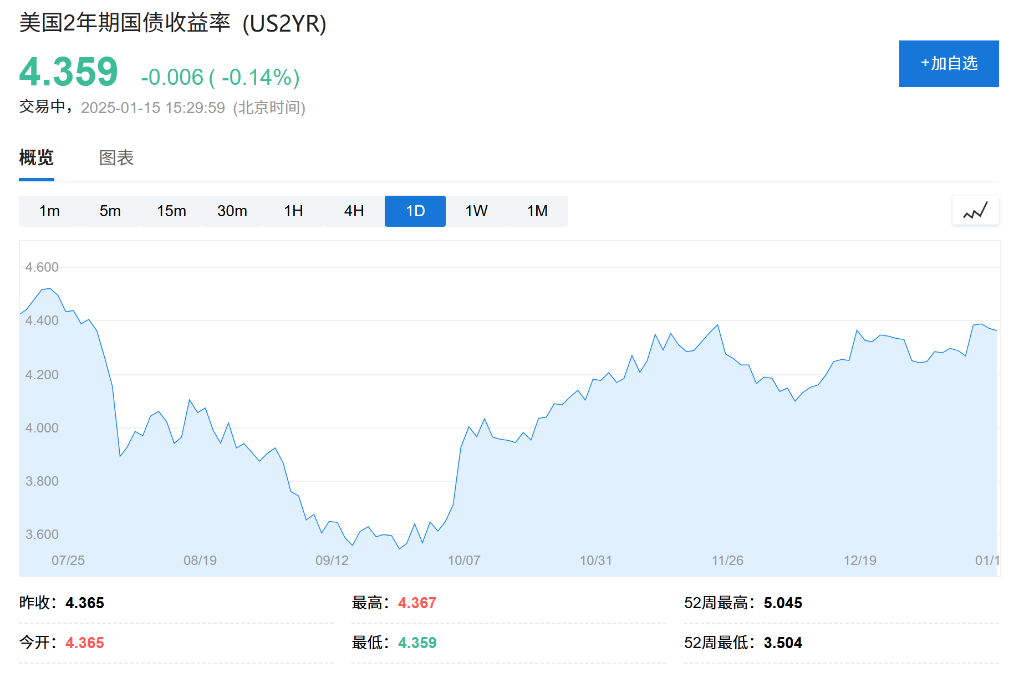Click the 52周最高 value 5.045
This screenshot has height=694, width=1024.
(x=784, y=603)
